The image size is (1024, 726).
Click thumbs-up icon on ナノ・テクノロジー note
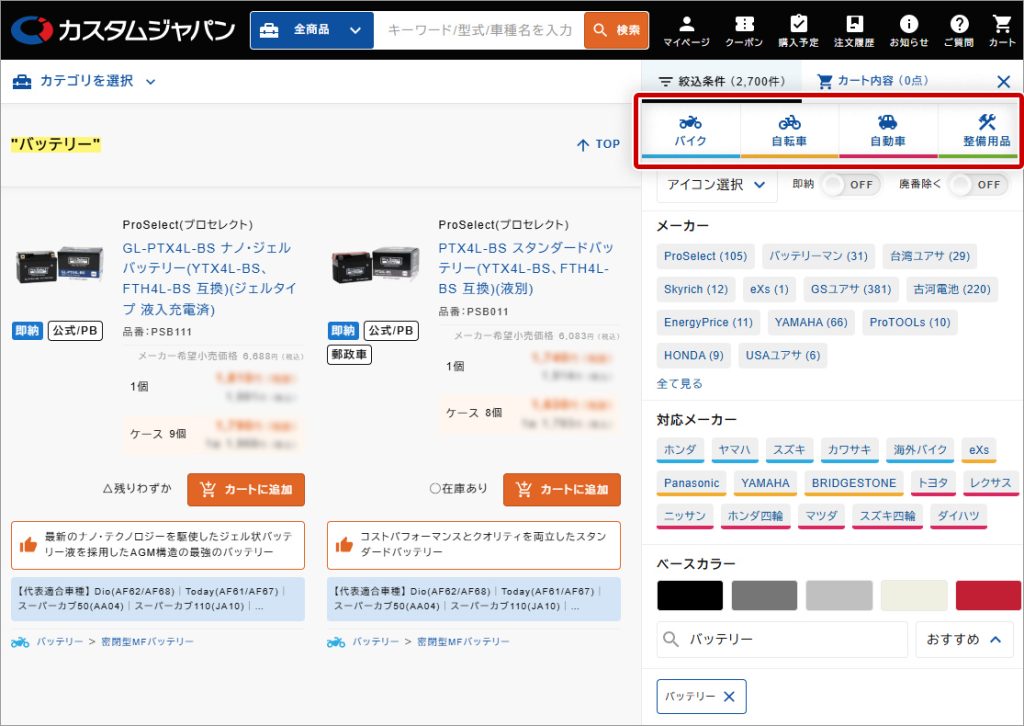pos(28,544)
